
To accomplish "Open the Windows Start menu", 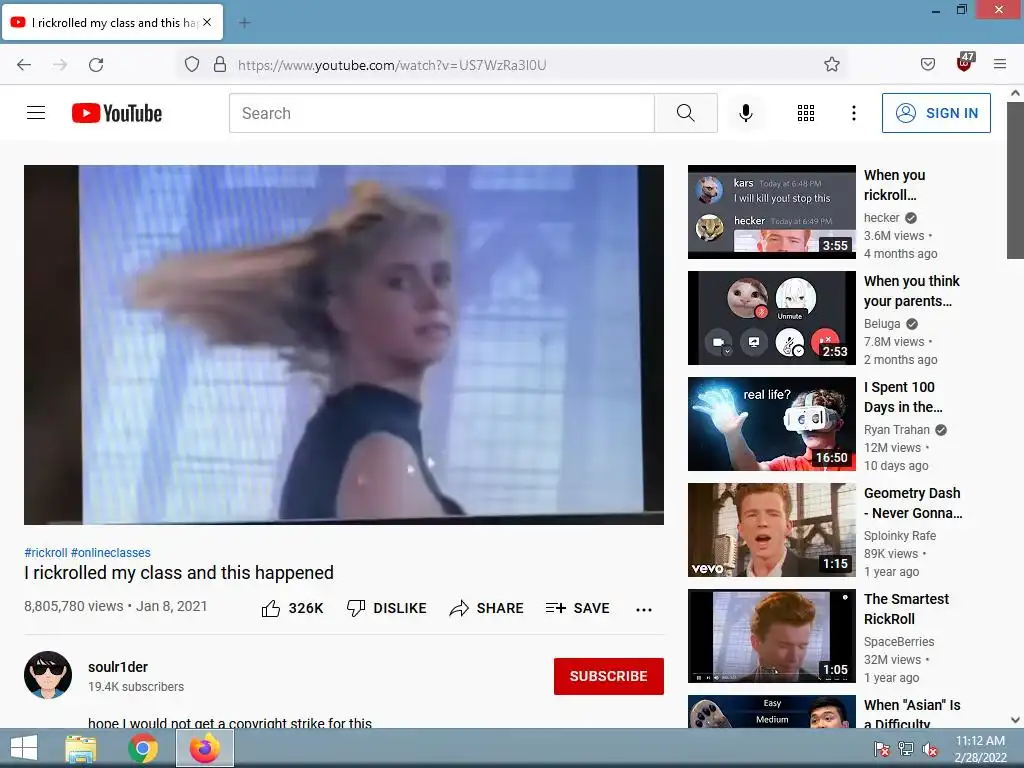I will pyautogui.click(x=24, y=748).
